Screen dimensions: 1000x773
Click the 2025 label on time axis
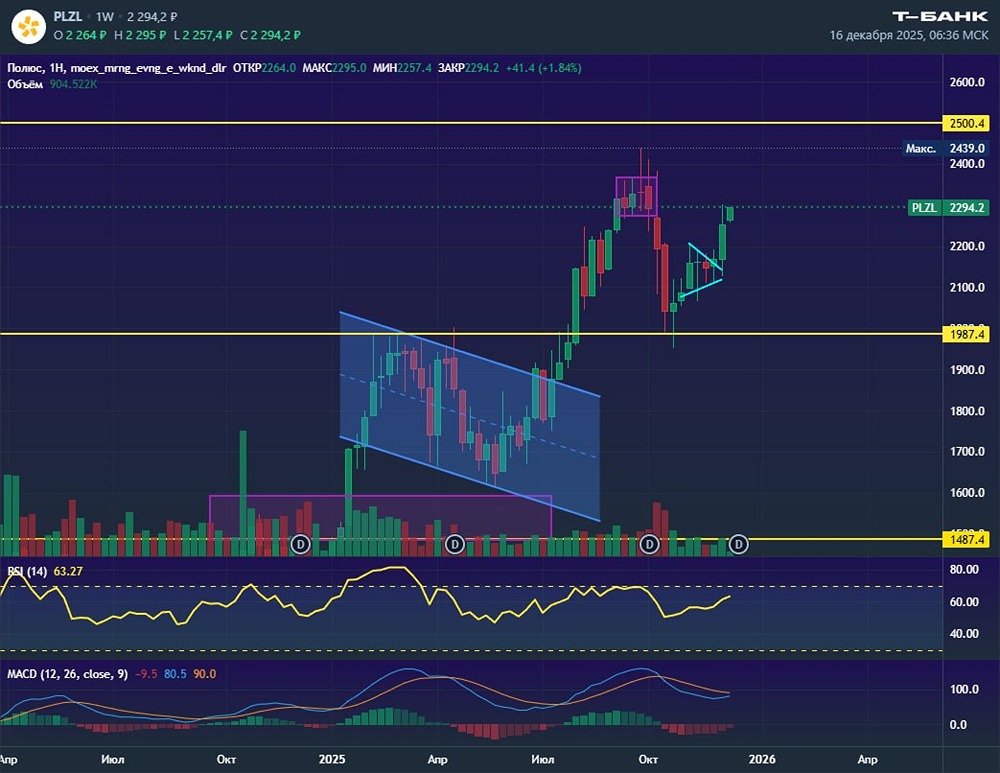click(332, 759)
